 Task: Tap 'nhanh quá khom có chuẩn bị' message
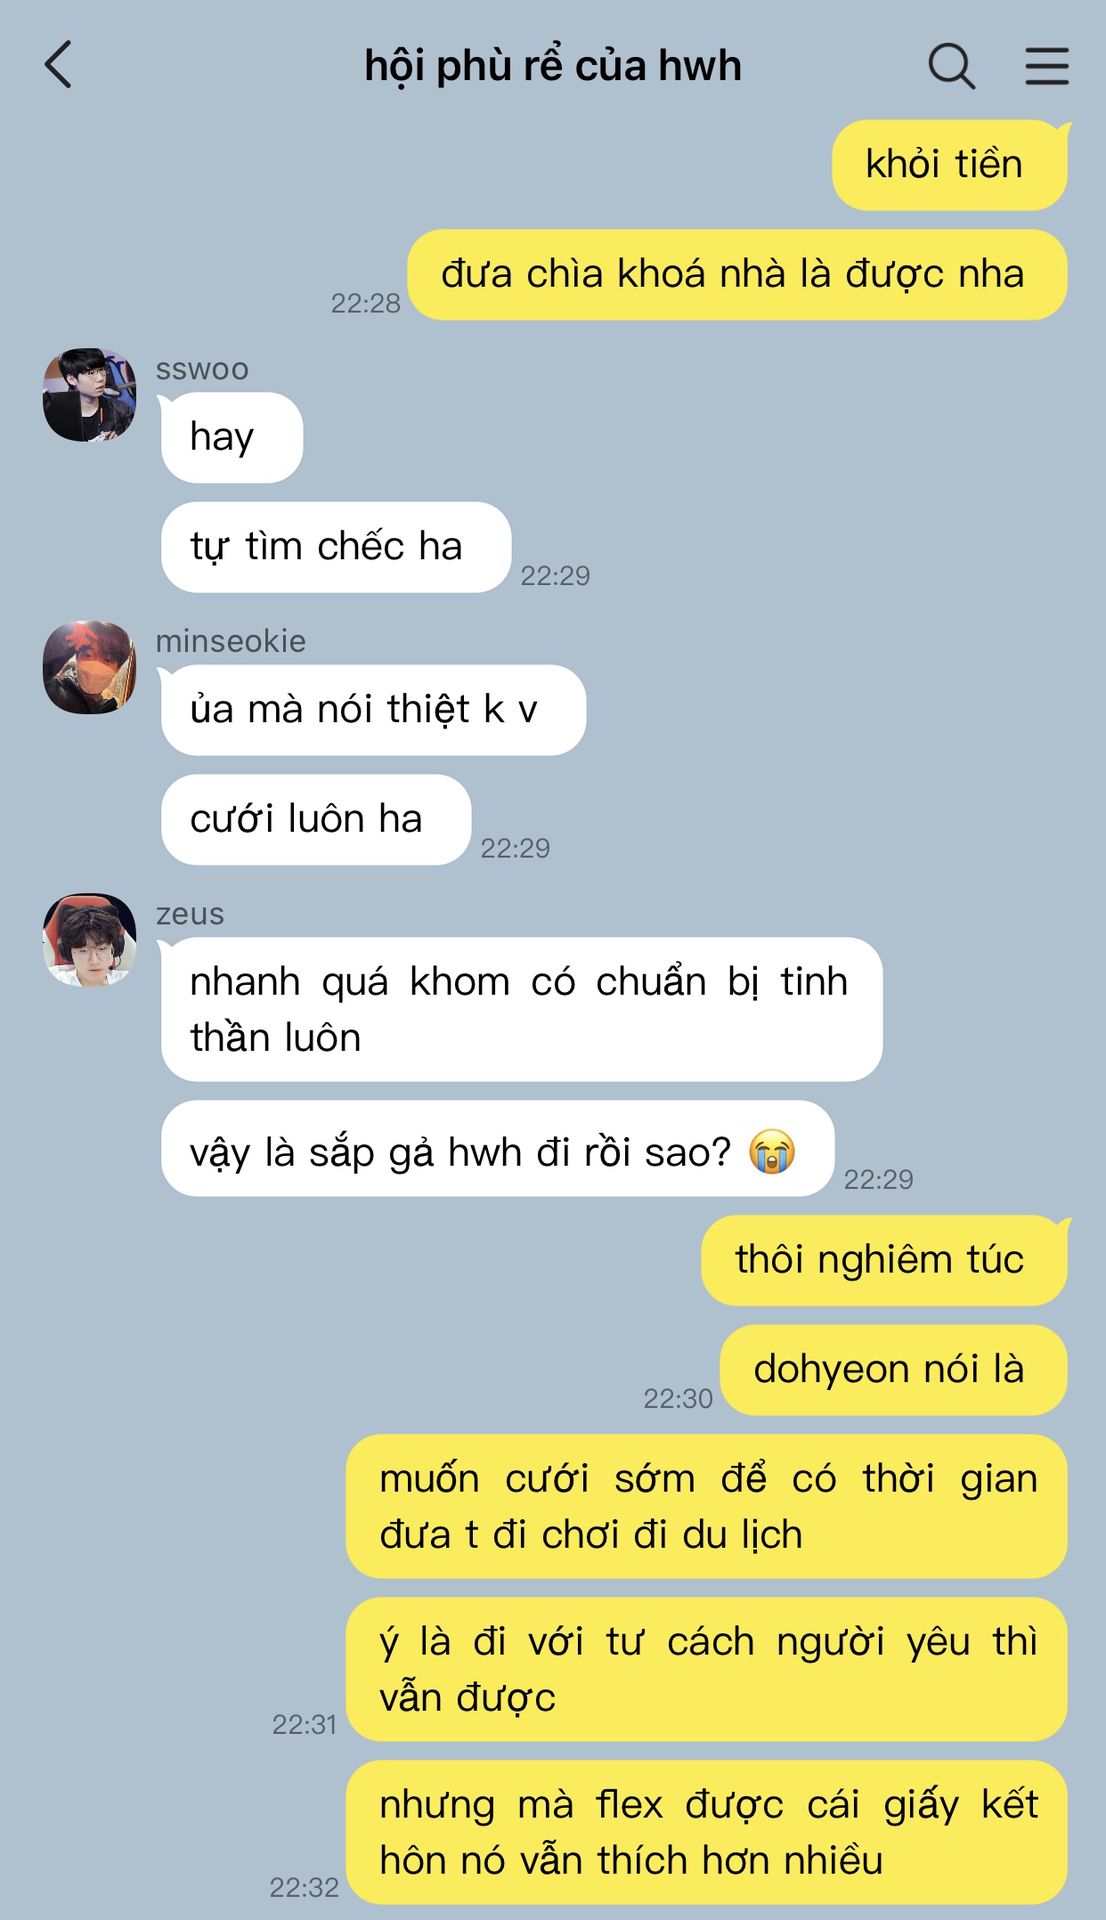pos(521,1009)
